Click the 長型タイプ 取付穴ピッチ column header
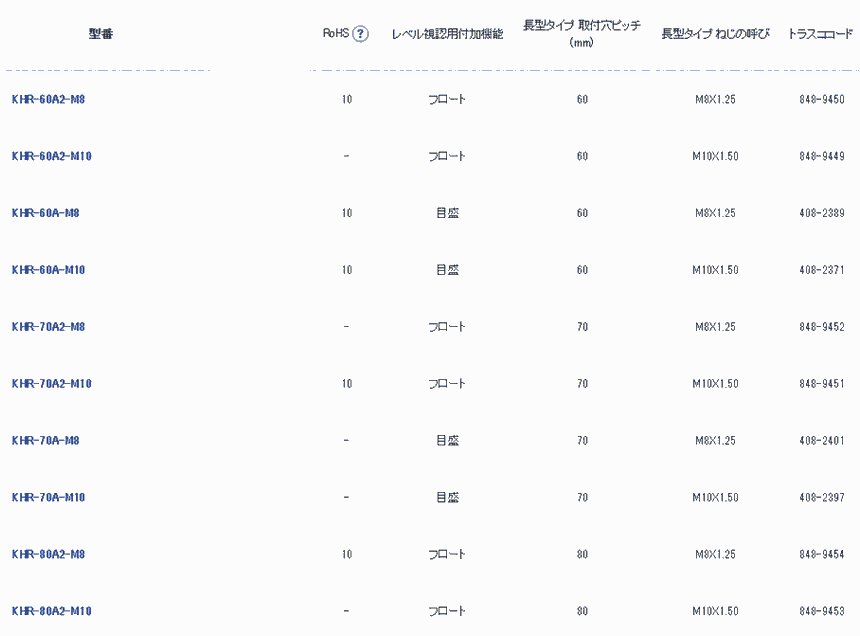860x636 pixels. [x=582, y=33]
